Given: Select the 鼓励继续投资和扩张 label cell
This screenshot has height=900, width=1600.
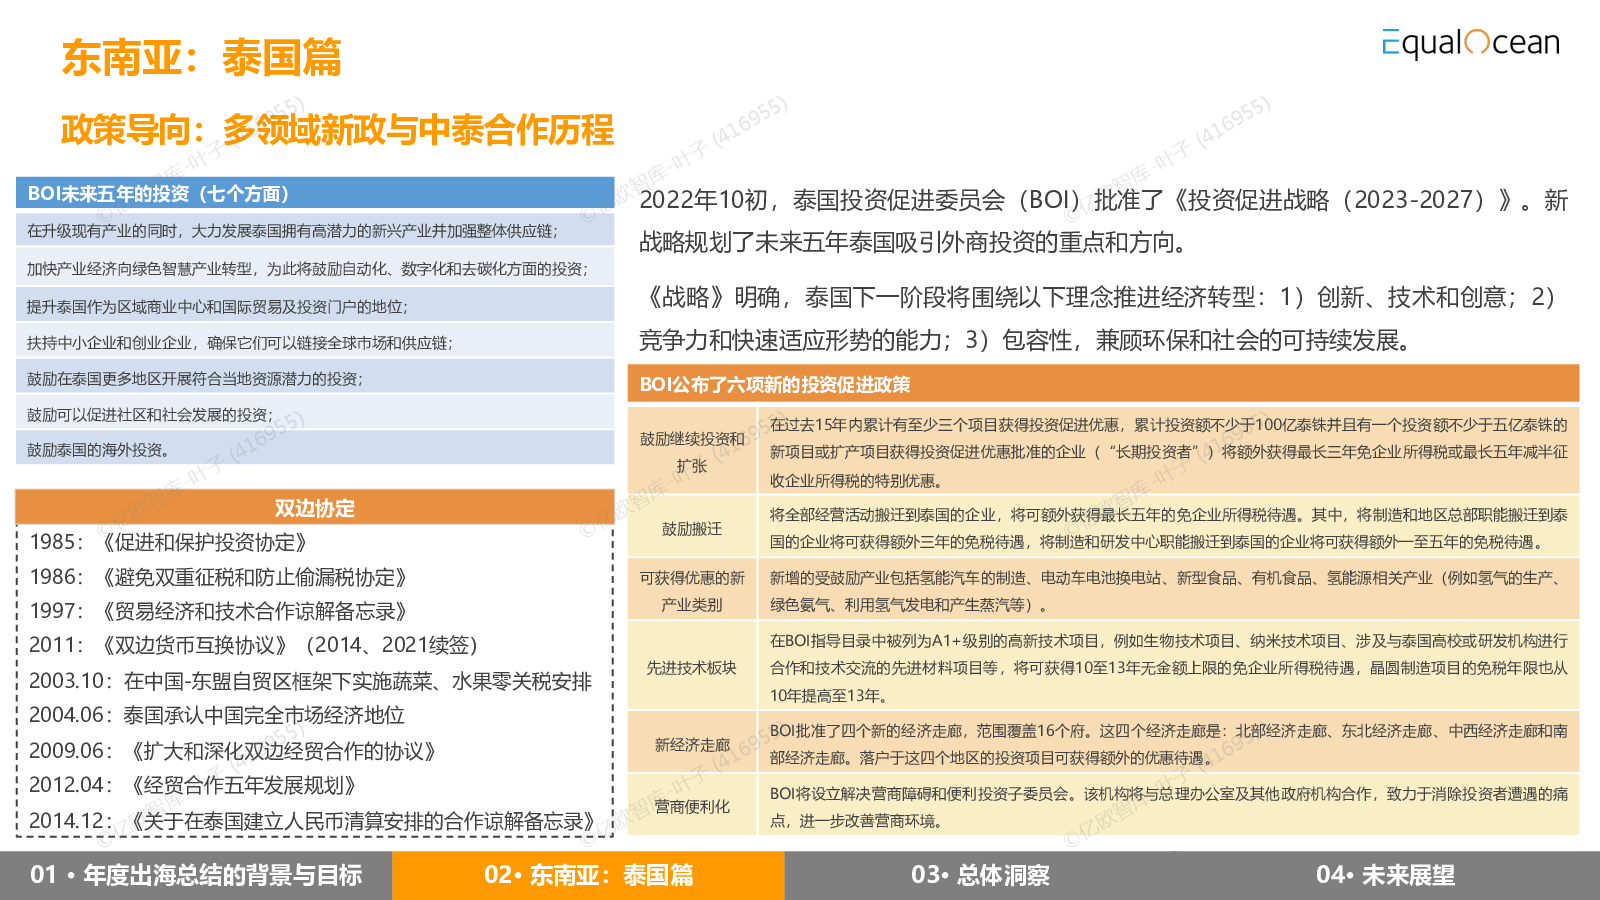Looking at the screenshot, I should [x=692, y=452].
